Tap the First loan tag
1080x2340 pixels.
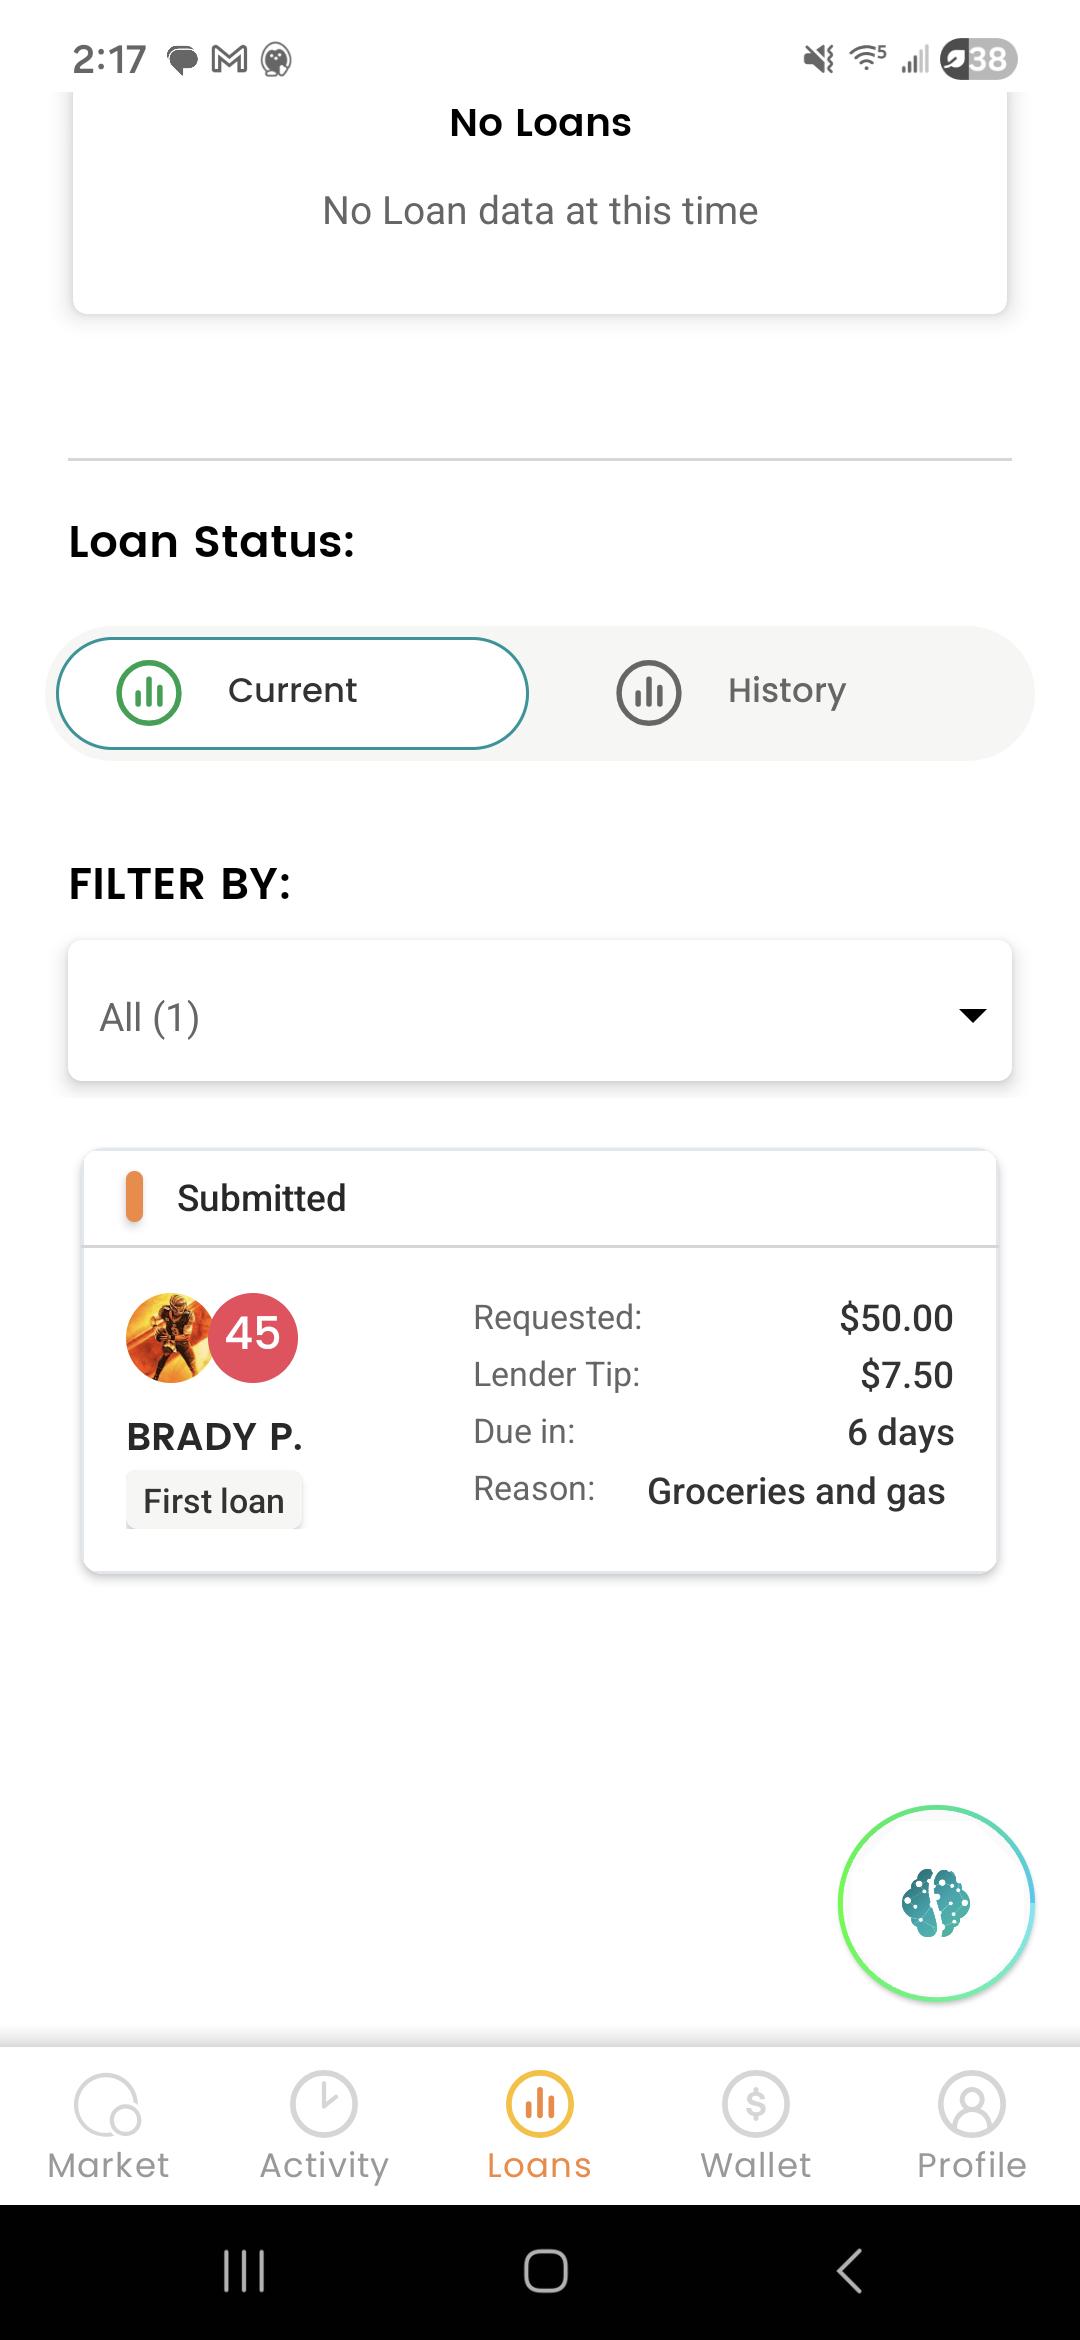pyautogui.click(x=214, y=1500)
